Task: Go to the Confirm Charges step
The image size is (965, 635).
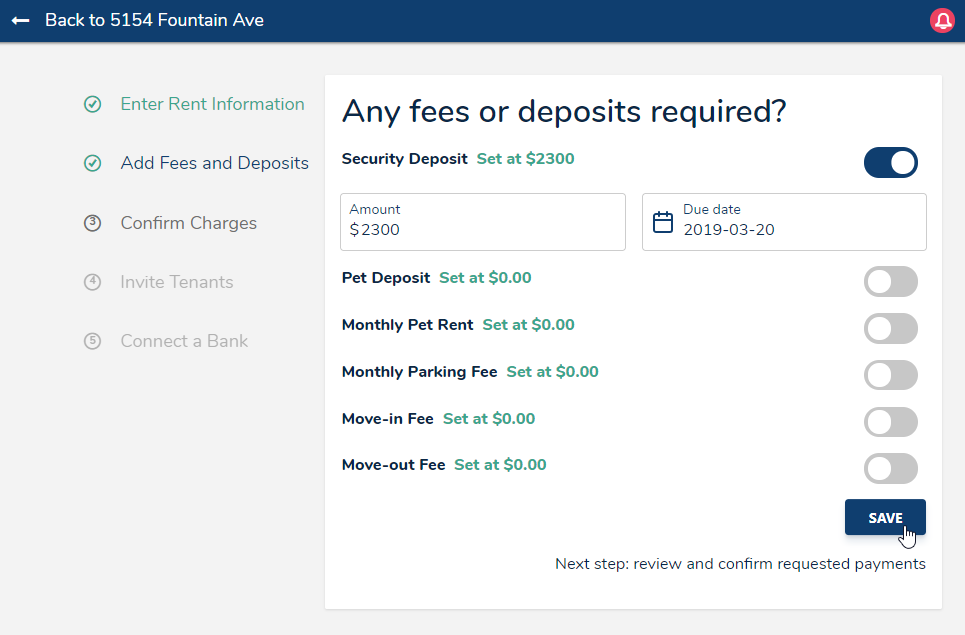Action: 188,223
